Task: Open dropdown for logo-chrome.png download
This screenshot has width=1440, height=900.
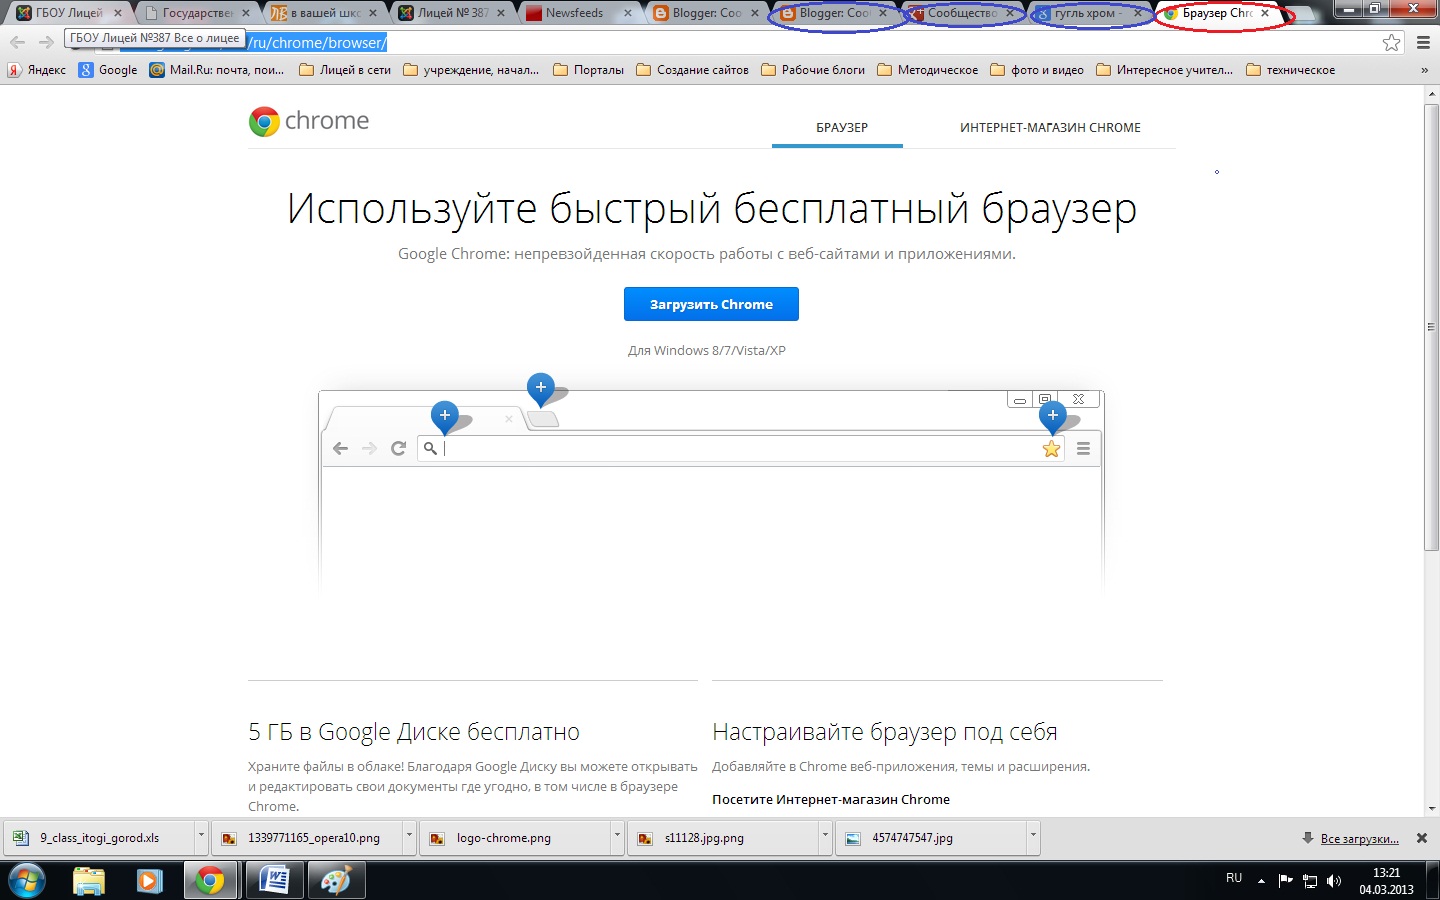Action: tap(617, 838)
